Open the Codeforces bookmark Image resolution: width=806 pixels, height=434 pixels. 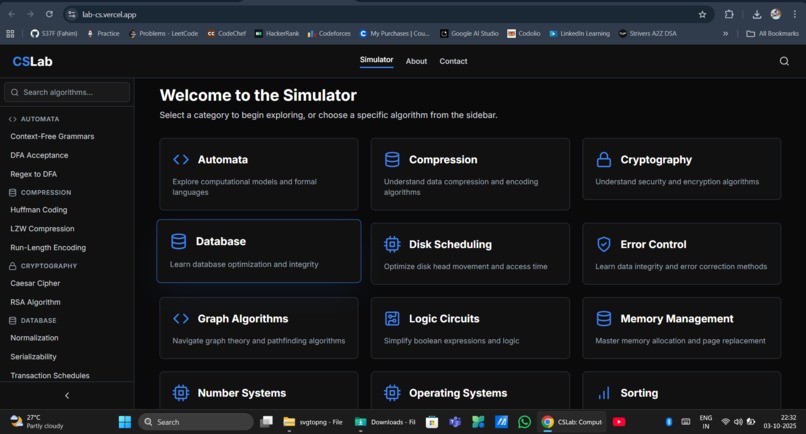[x=329, y=33]
